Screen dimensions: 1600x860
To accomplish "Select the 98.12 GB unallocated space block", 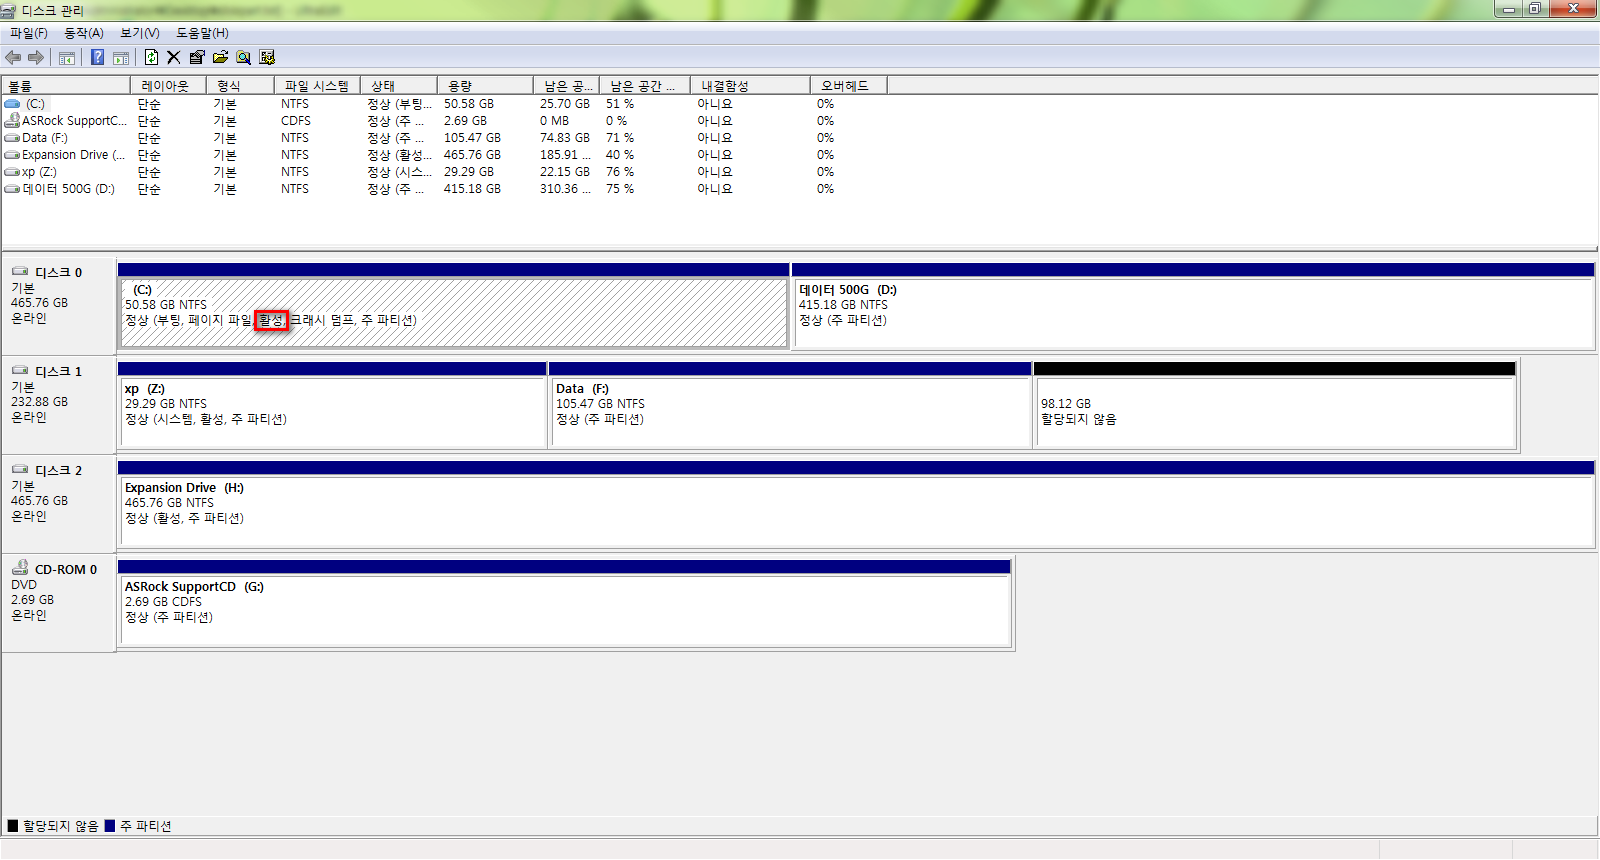I will pos(1275,405).
